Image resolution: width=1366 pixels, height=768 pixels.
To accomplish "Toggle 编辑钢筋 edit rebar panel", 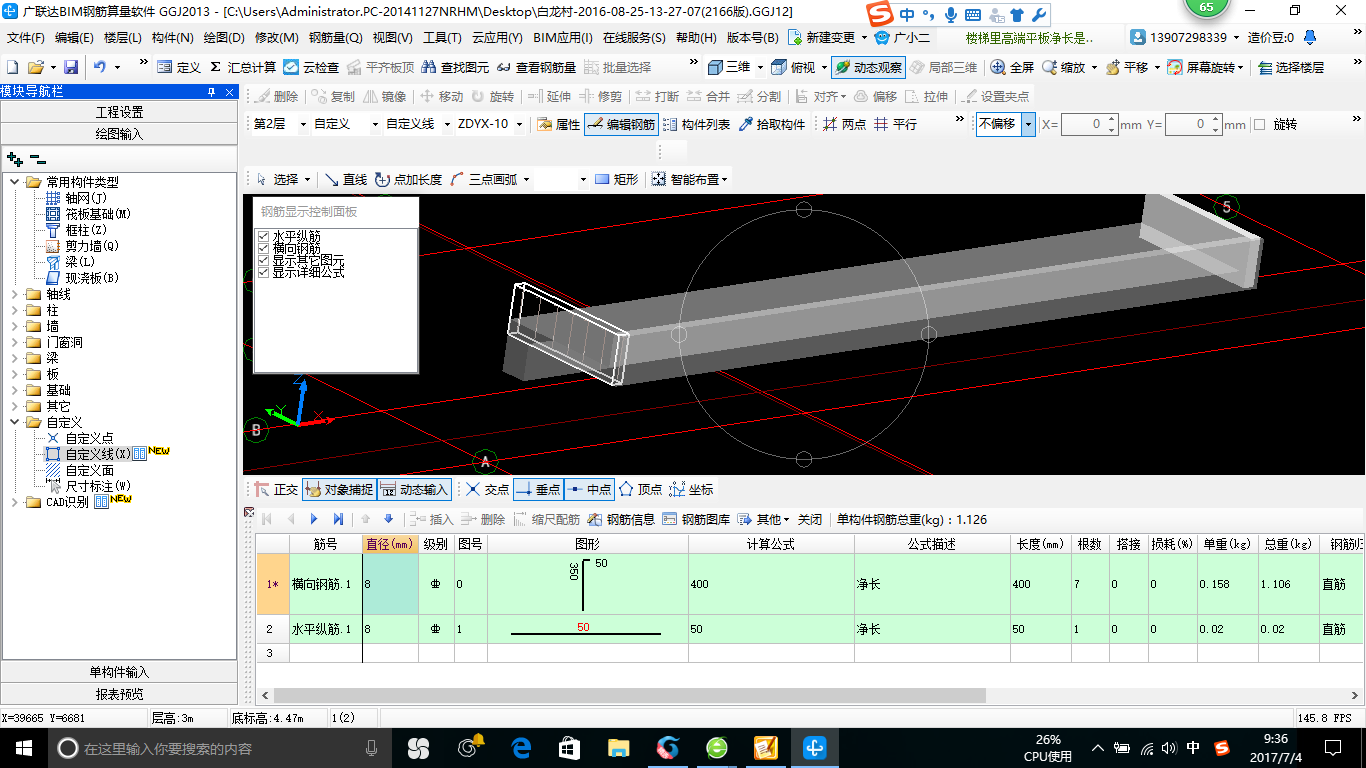I will pos(621,124).
